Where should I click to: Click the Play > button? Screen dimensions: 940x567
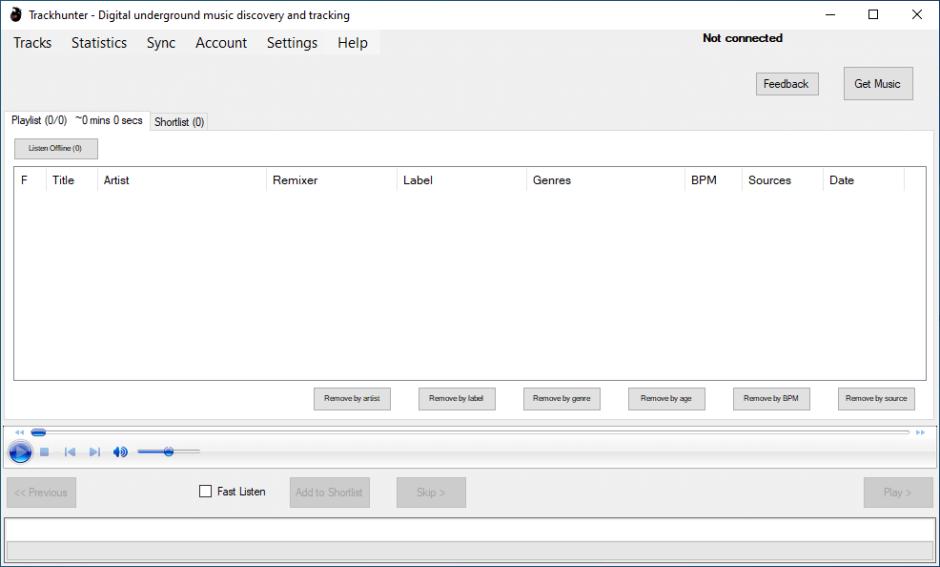pyautogui.click(x=898, y=493)
